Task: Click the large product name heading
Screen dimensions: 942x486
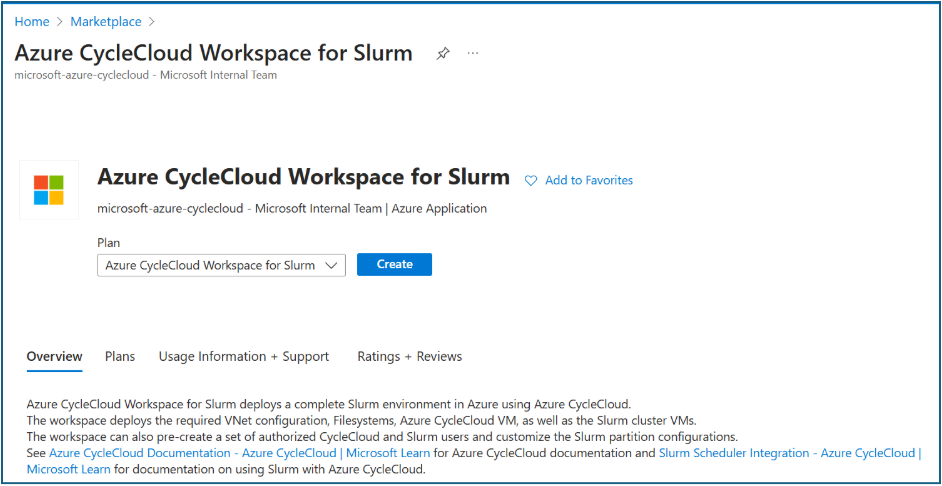Action: 303,177
